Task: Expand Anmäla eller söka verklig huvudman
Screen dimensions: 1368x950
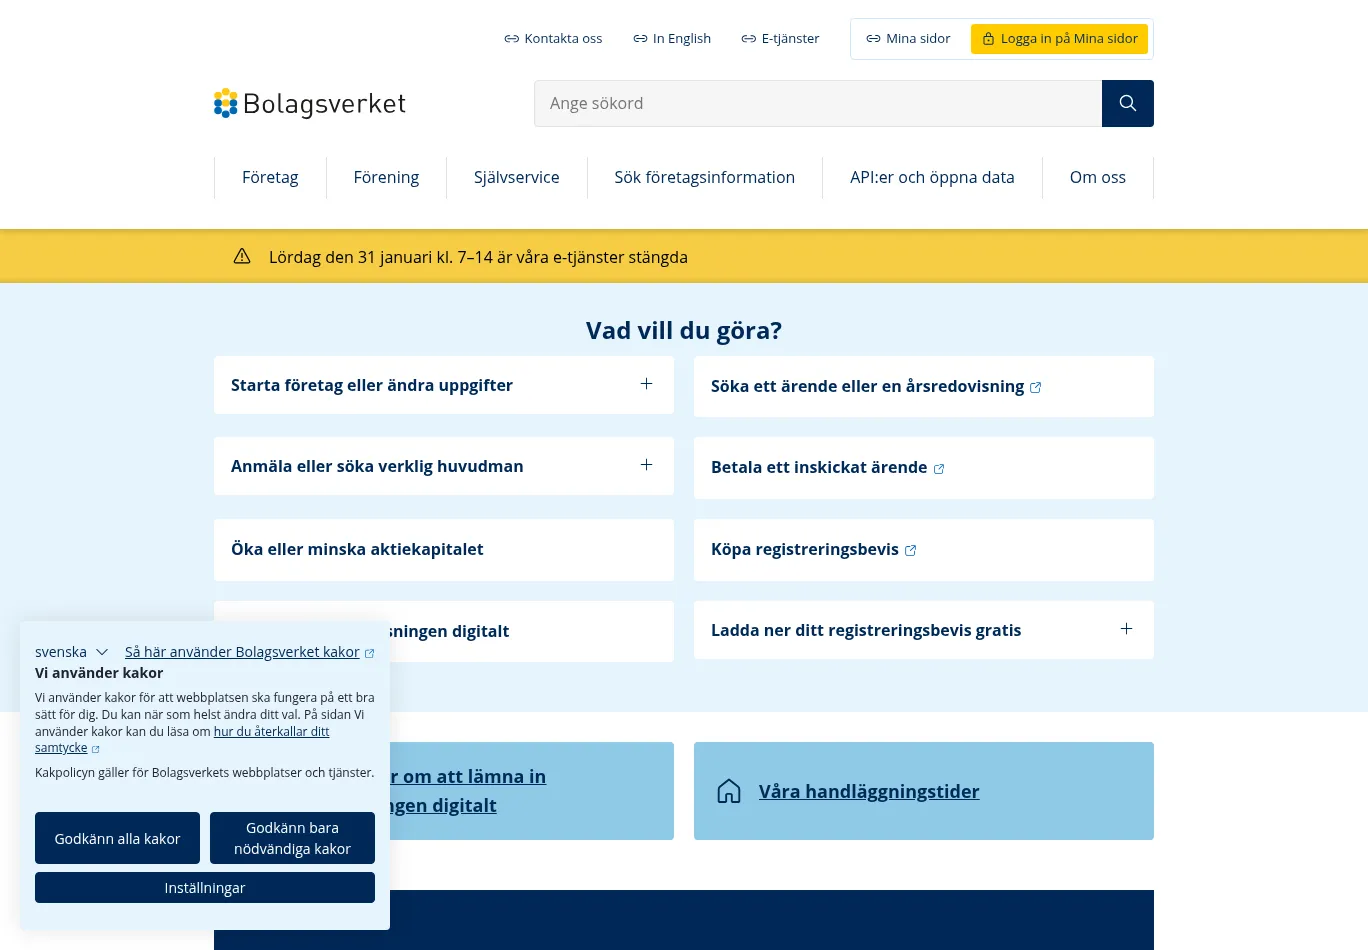Action: pos(646,465)
